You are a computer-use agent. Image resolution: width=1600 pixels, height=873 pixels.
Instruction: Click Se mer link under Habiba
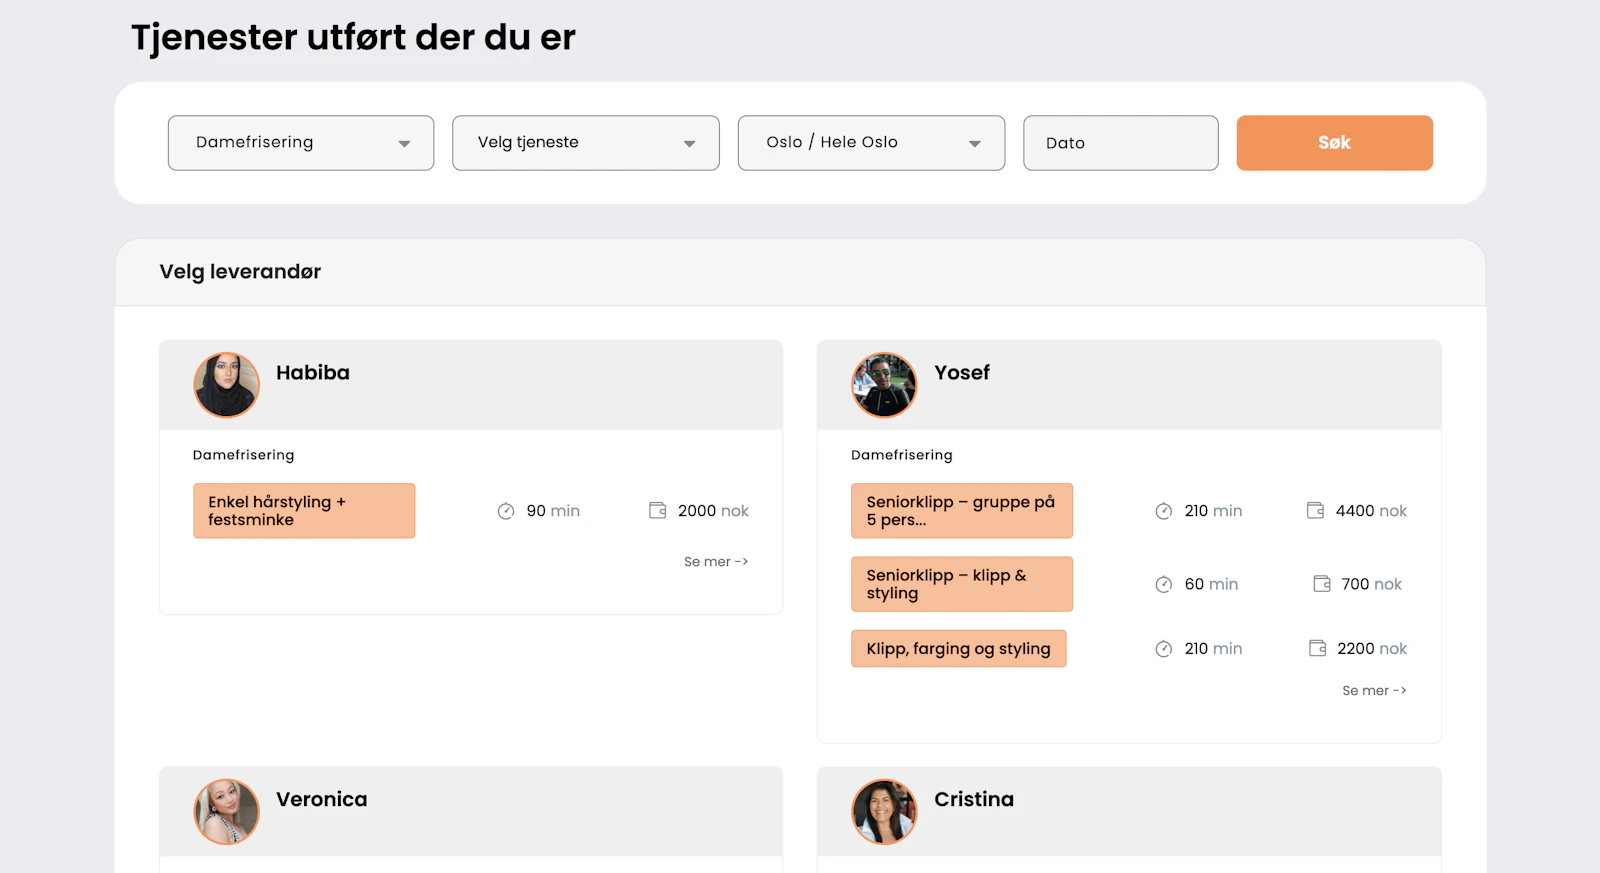tap(716, 562)
